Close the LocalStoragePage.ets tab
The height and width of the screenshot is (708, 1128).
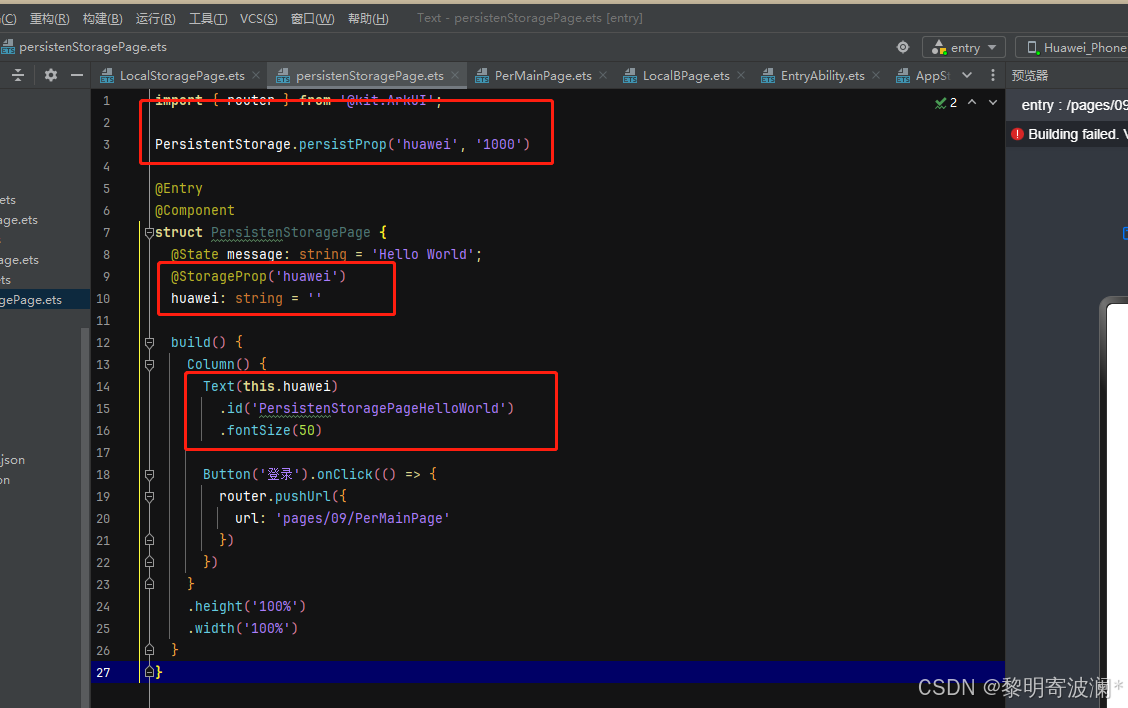click(256, 75)
